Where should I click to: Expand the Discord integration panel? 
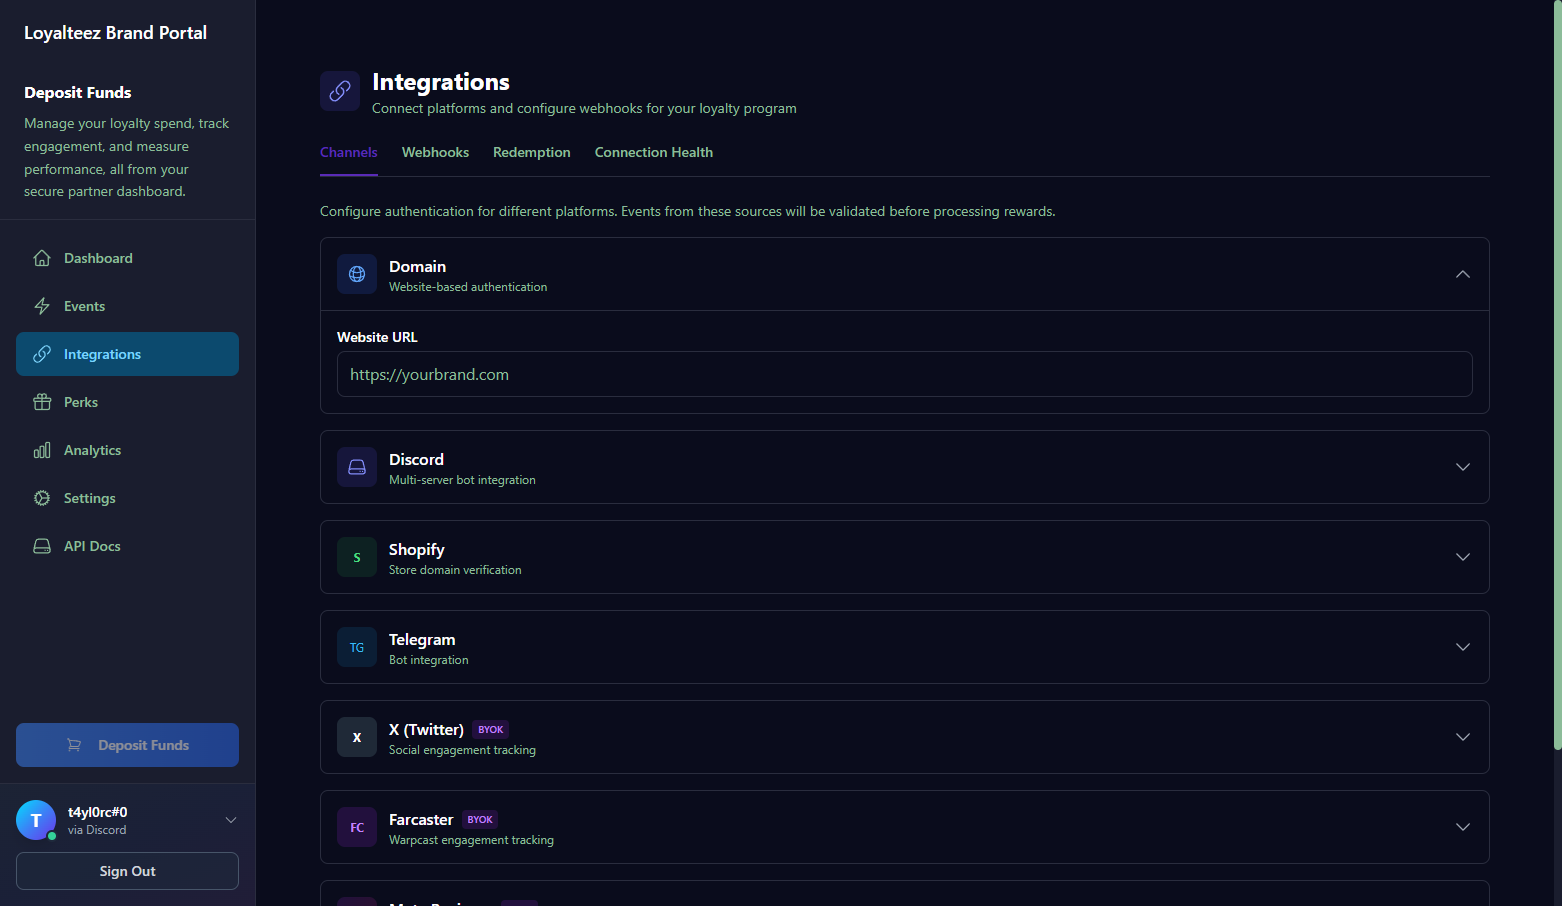point(1462,467)
